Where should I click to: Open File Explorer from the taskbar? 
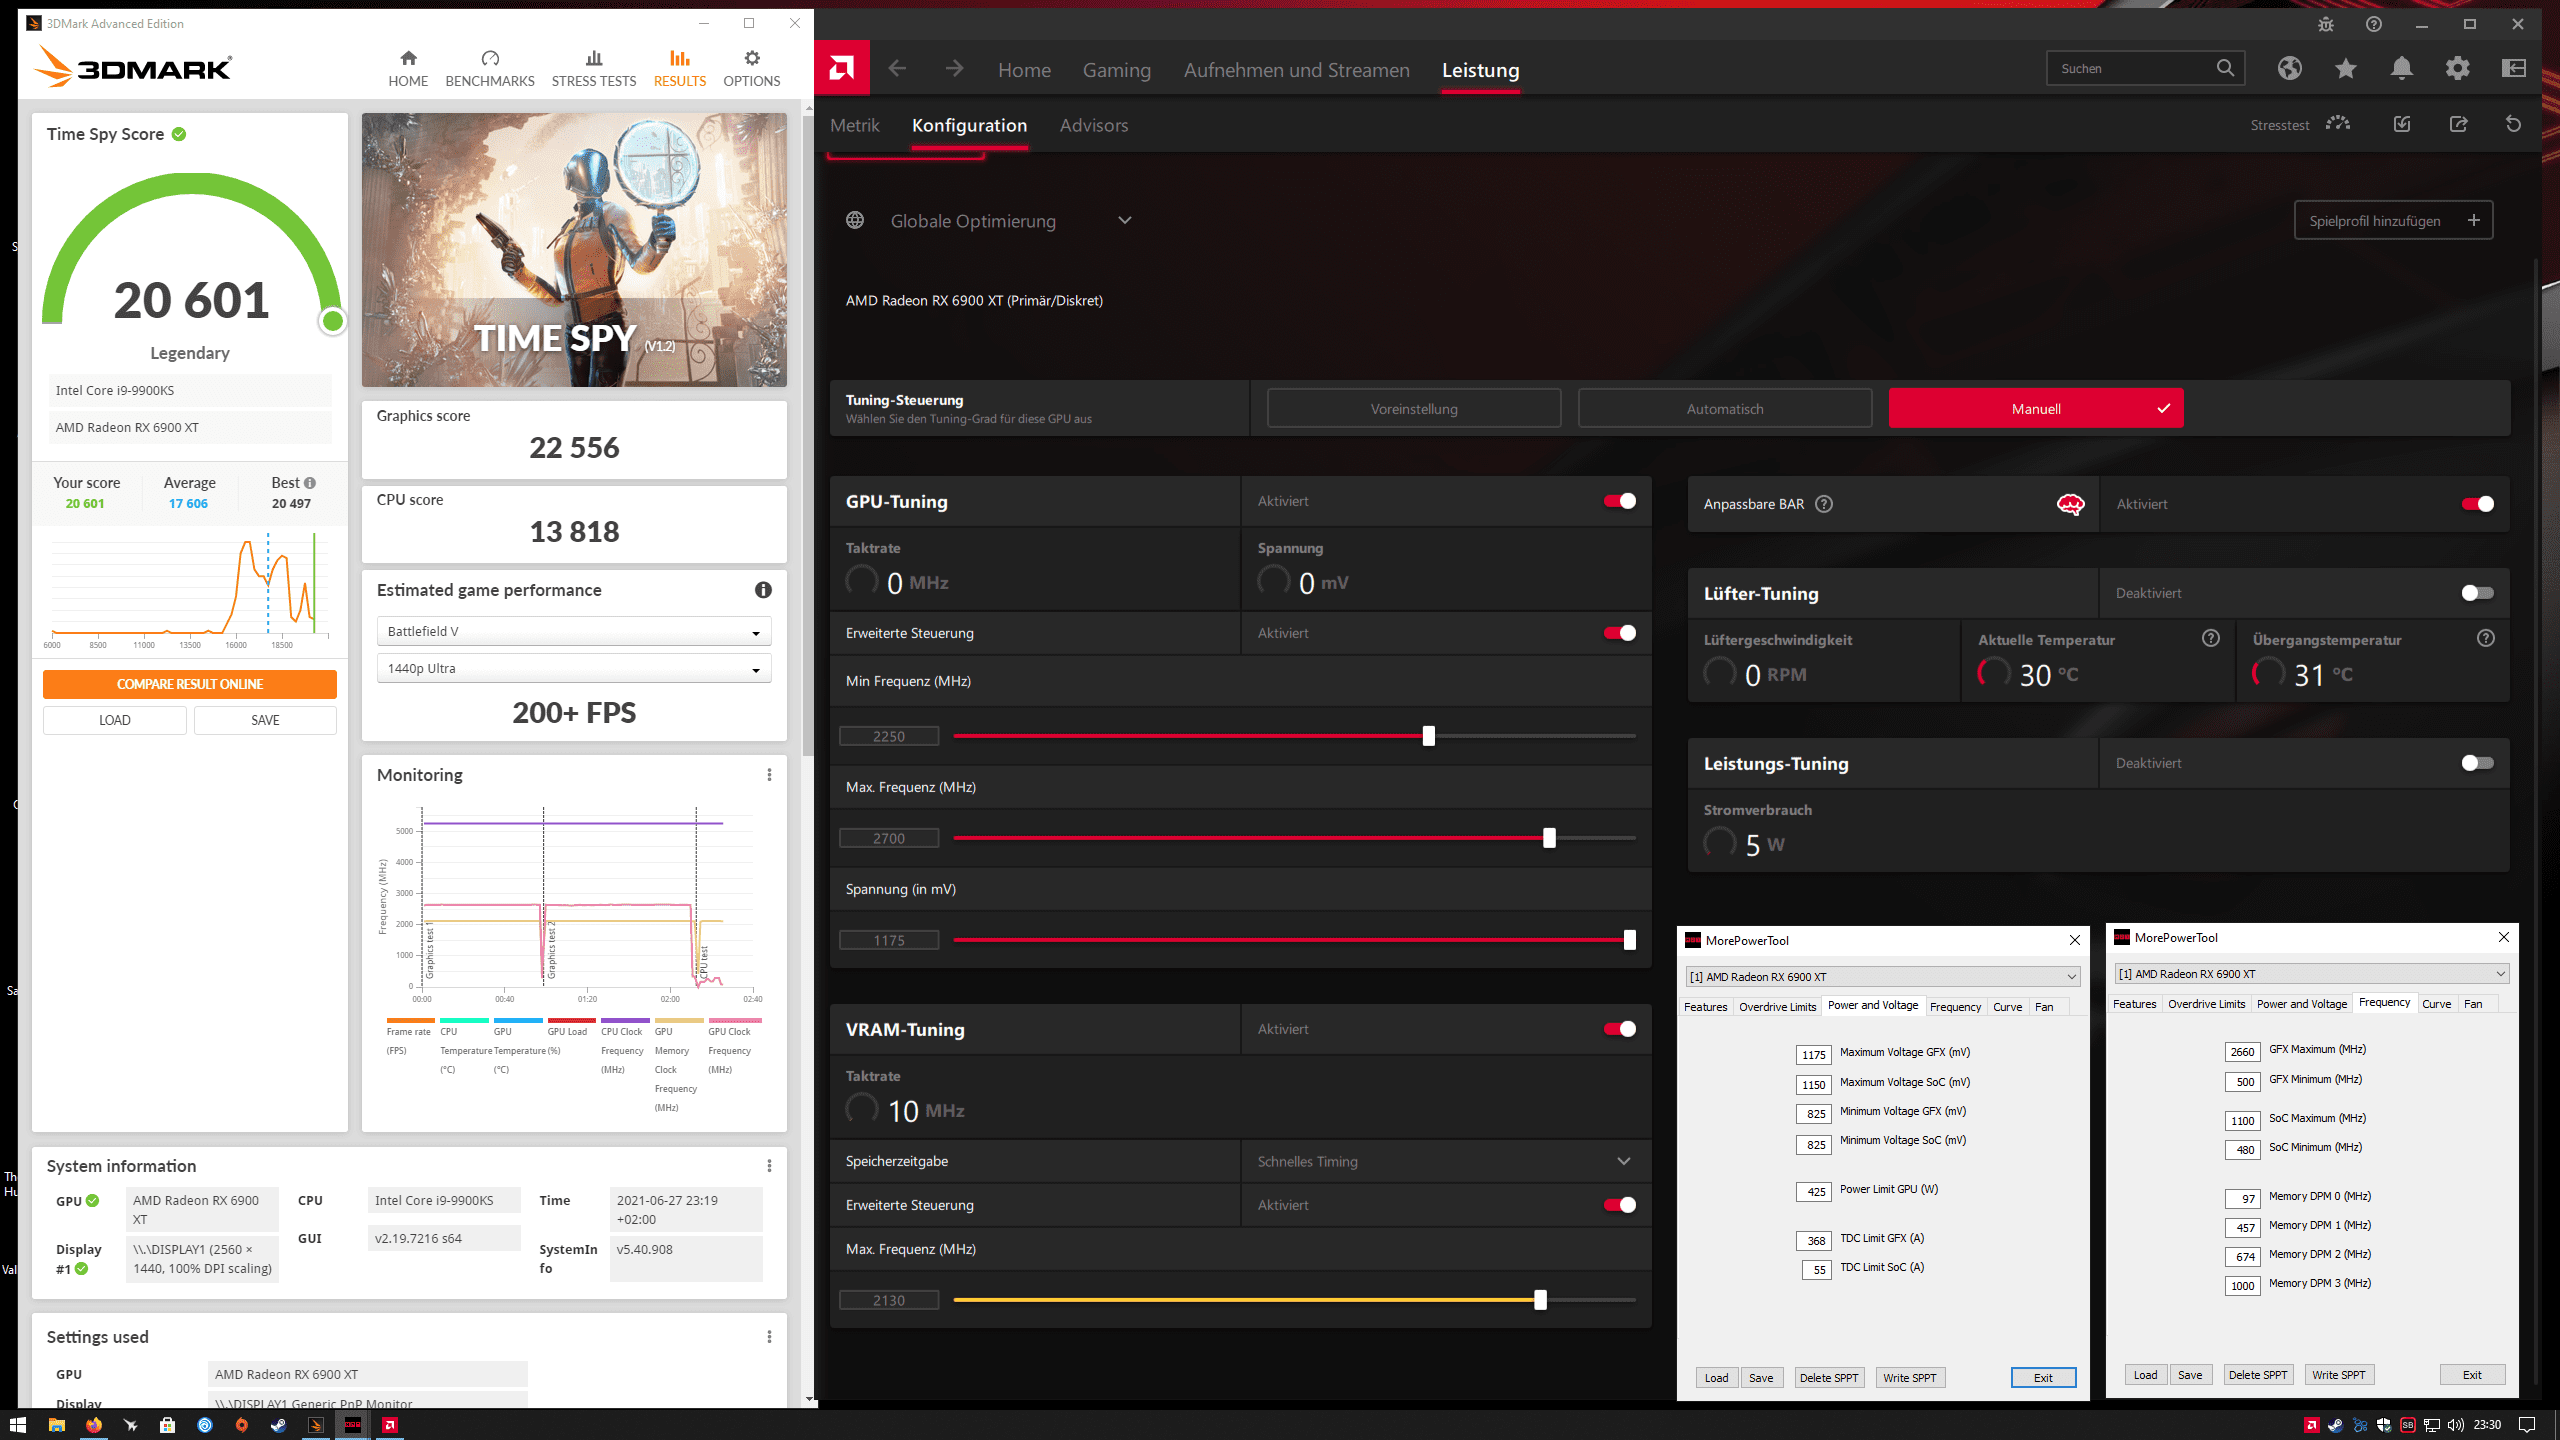(56, 1425)
